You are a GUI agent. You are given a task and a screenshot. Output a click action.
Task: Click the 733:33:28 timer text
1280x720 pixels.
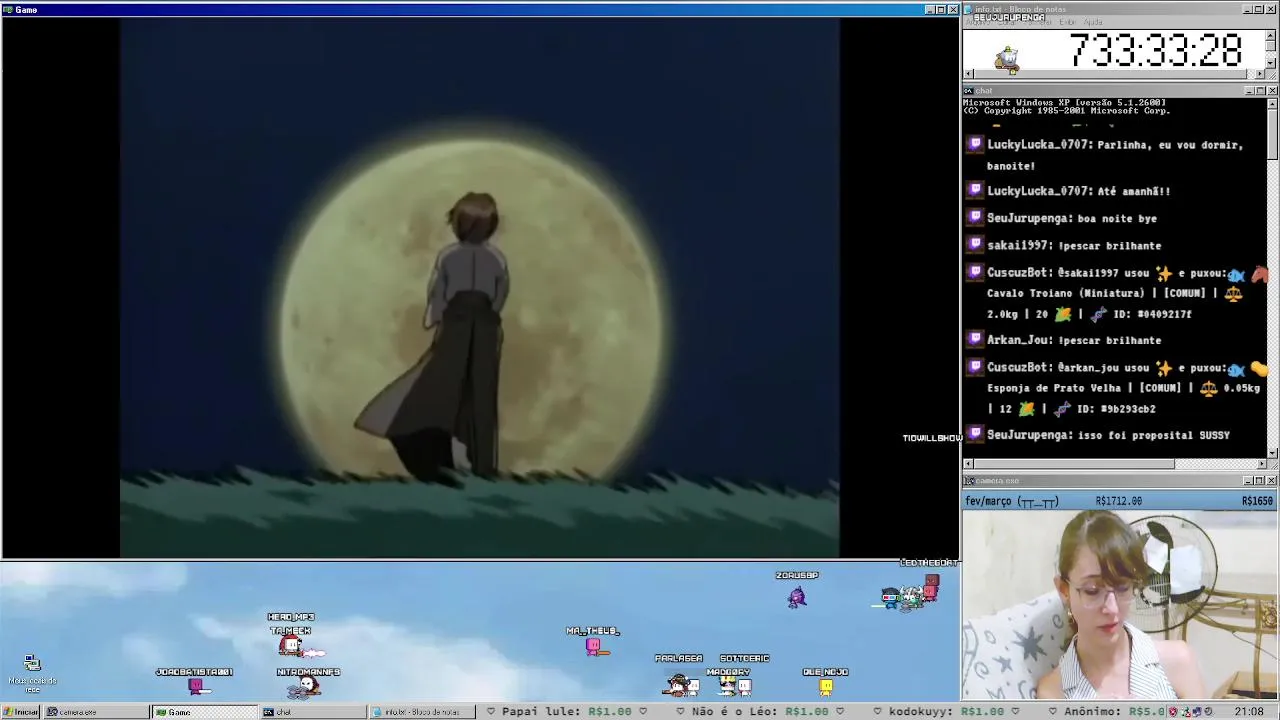(x=1155, y=50)
